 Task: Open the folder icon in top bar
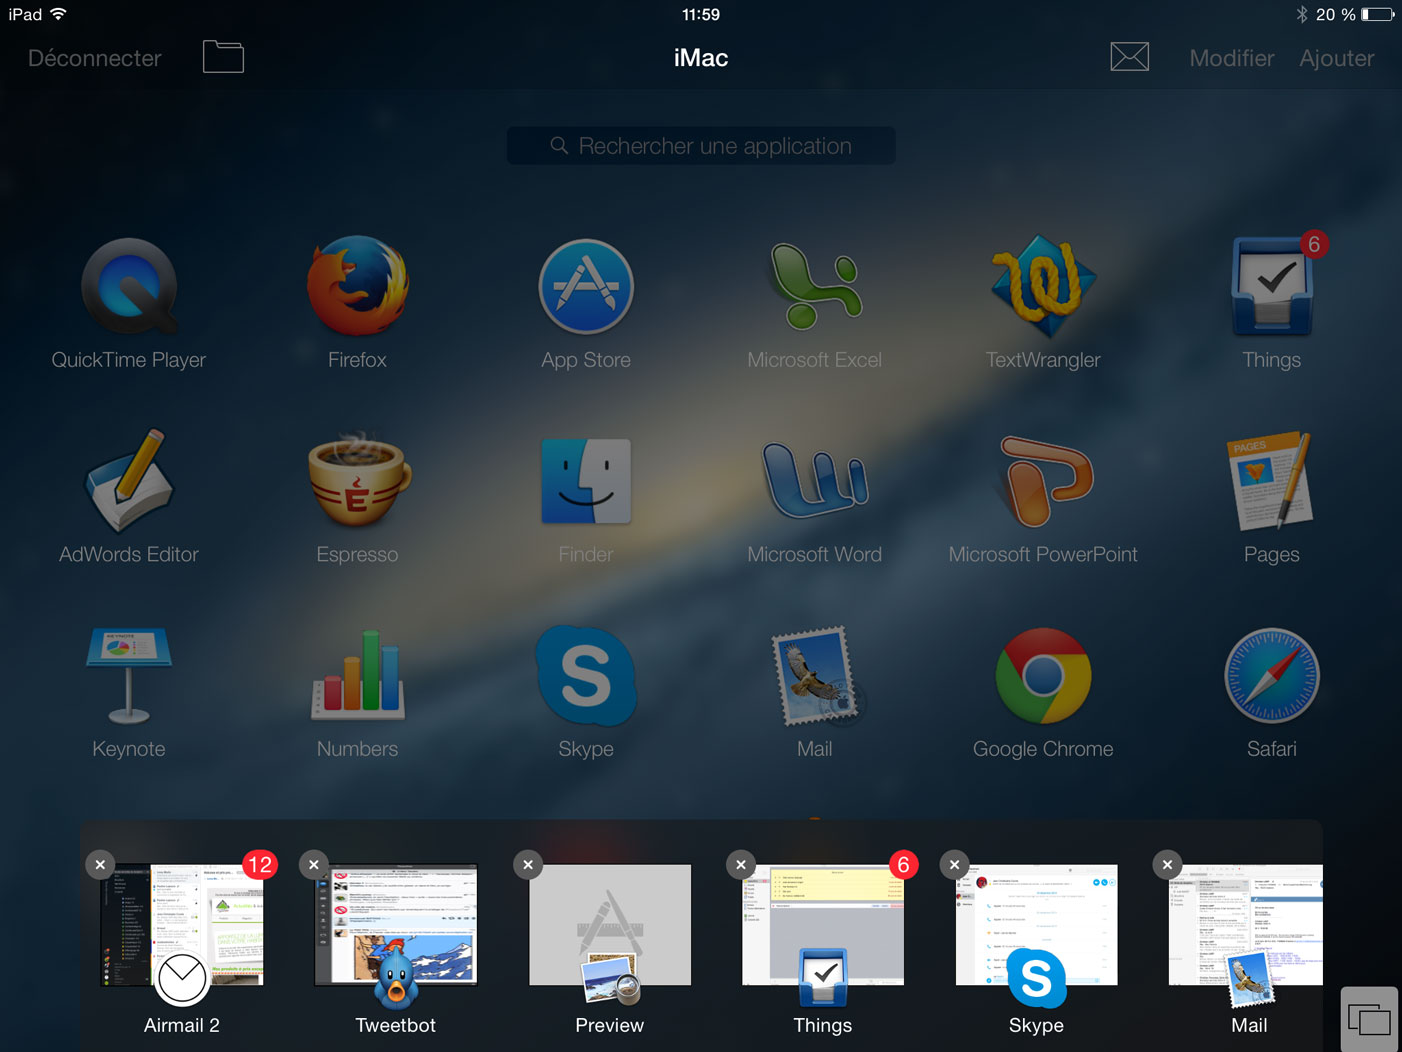(x=223, y=57)
